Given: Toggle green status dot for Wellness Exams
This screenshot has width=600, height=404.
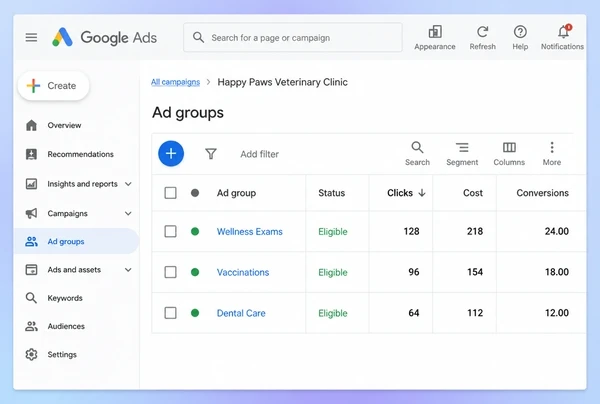Looking at the screenshot, I should pos(195,231).
